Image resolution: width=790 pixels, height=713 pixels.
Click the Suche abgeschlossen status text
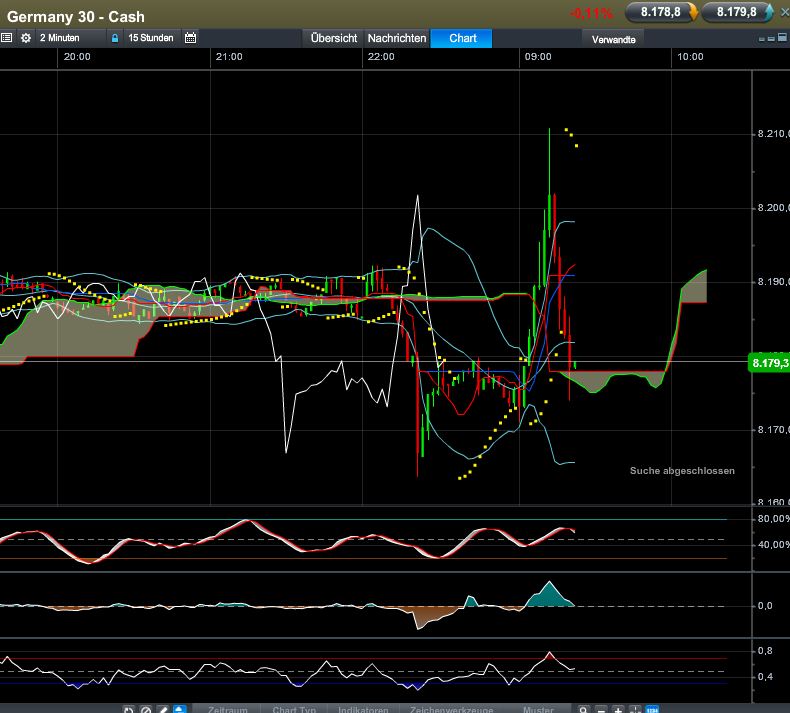(682, 471)
